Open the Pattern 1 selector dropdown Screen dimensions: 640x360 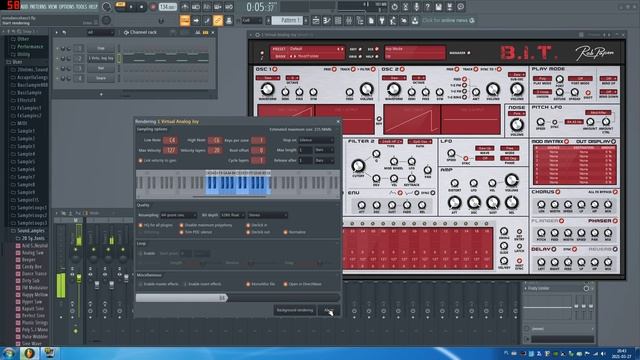tap(287, 20)
